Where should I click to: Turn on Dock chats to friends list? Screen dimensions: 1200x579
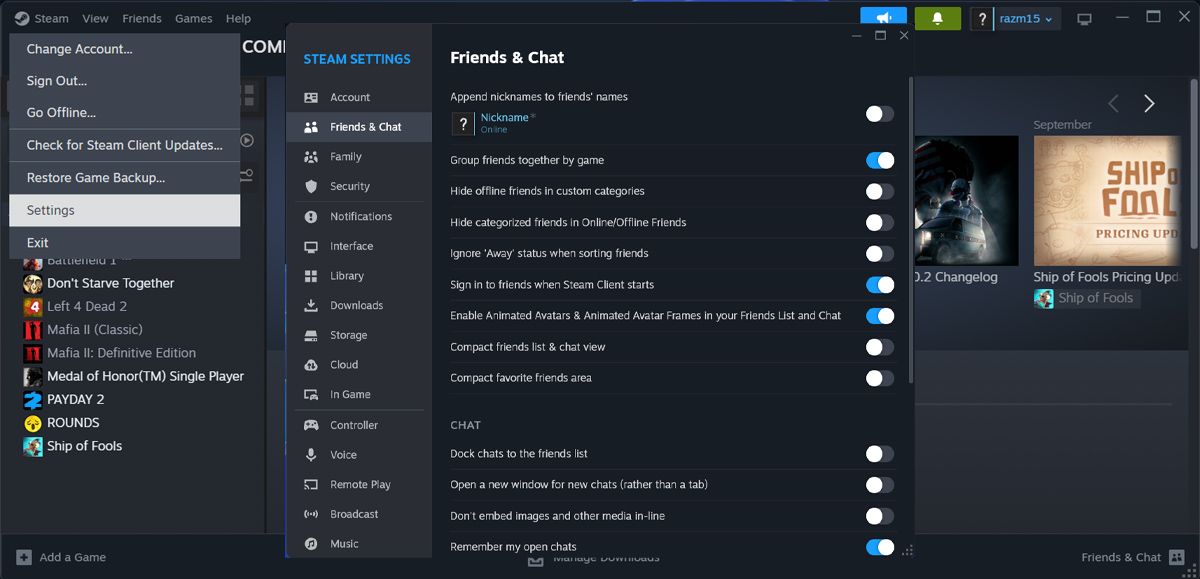coord(879,454)
